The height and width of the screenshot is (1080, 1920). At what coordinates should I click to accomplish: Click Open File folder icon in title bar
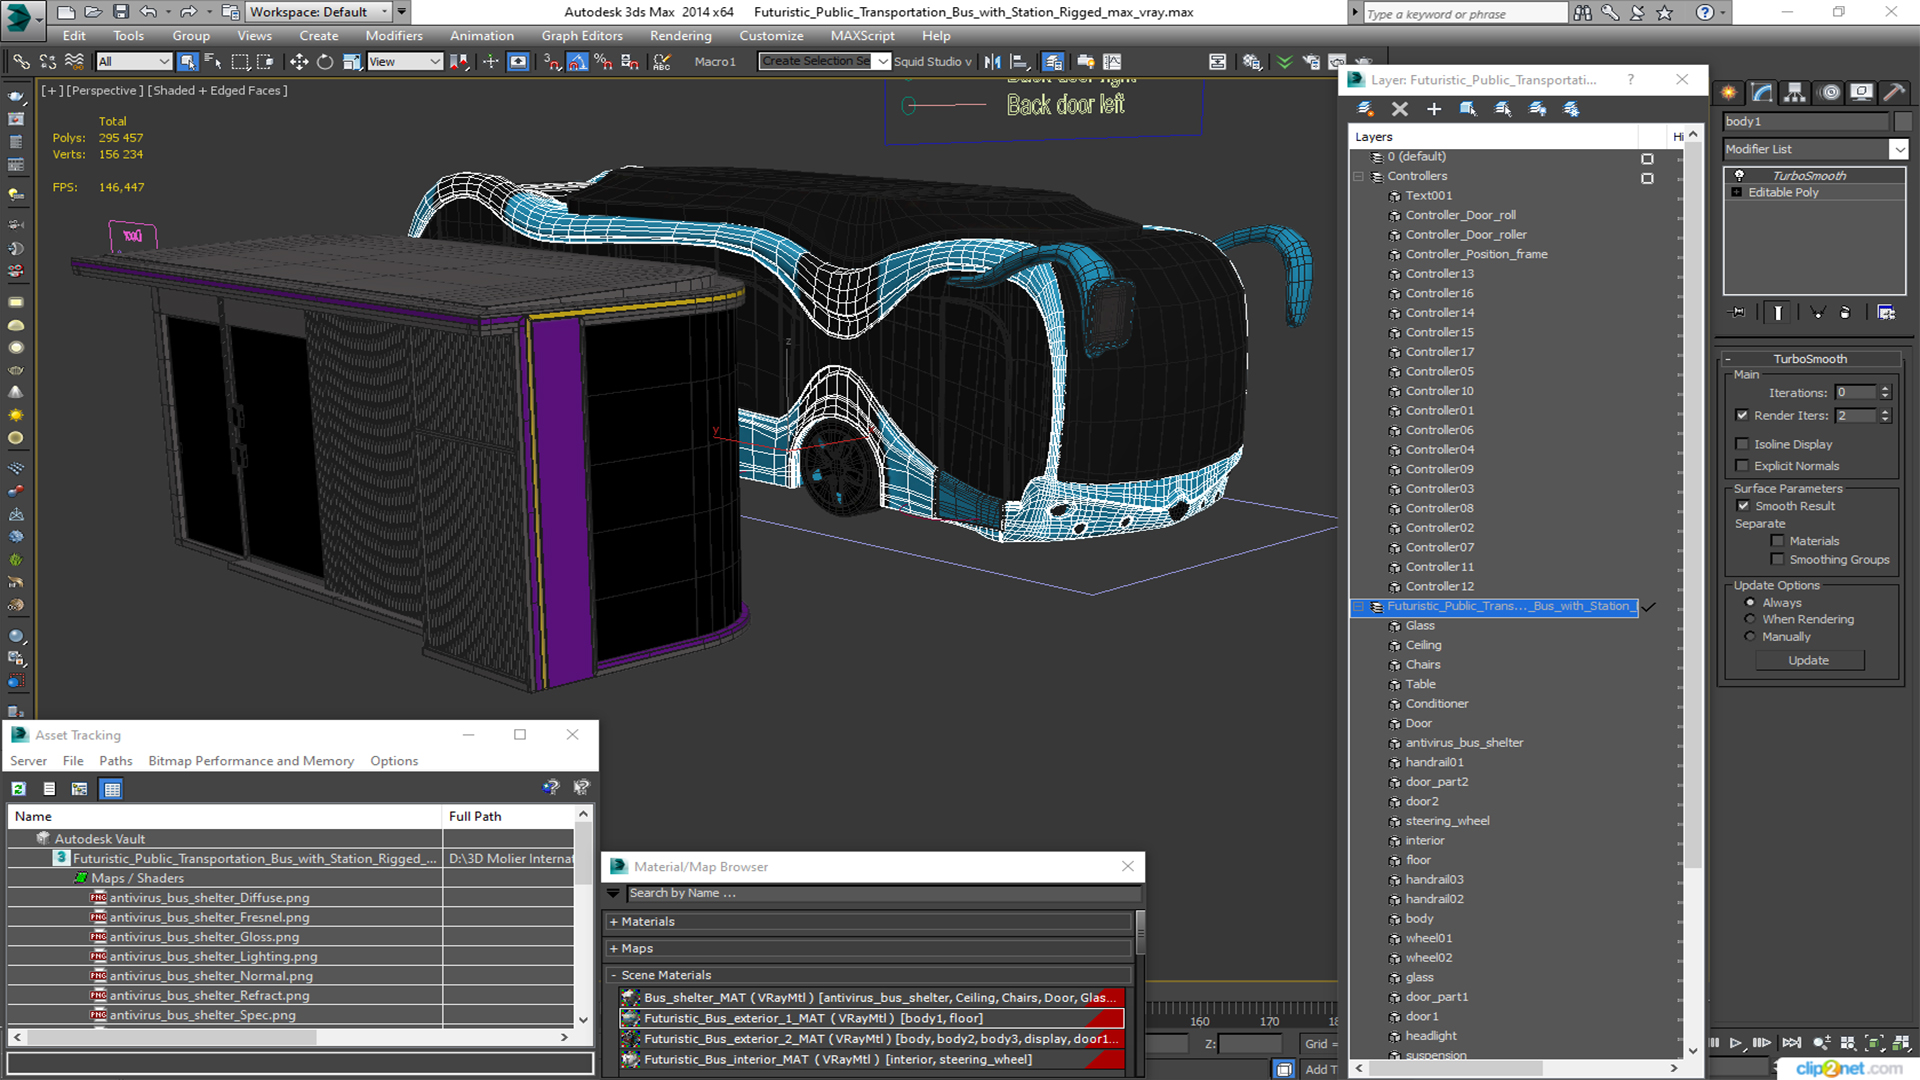pos(93,12)
